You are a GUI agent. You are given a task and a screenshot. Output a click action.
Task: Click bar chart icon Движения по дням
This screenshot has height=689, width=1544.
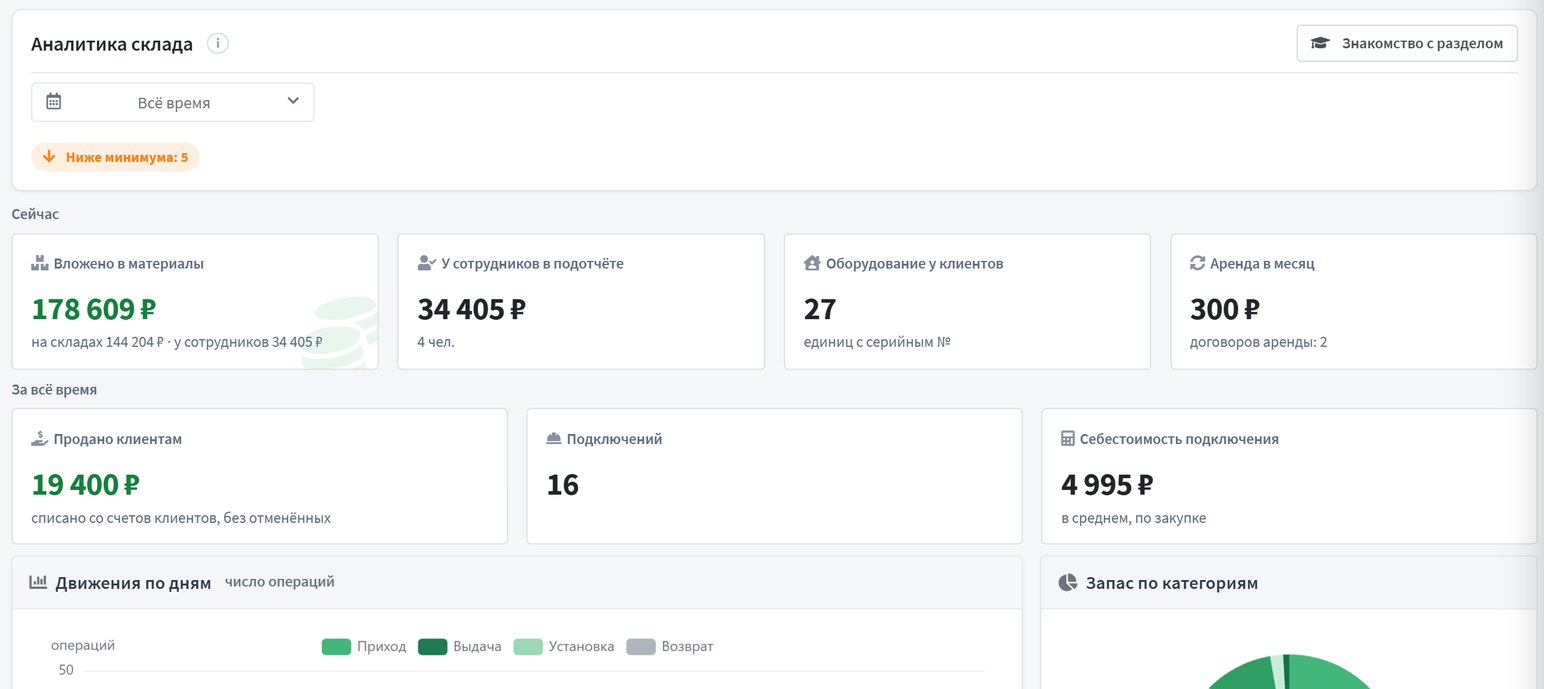(39, 582)
